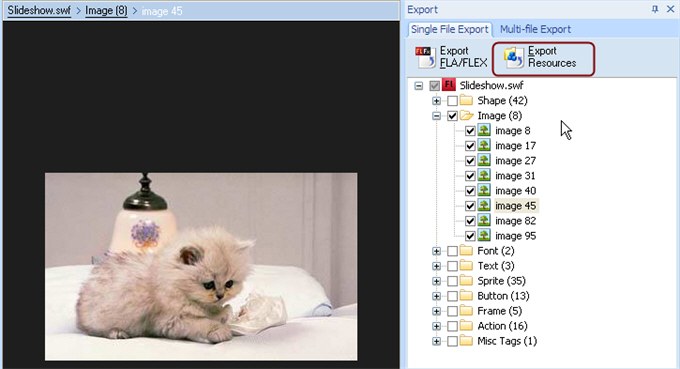Viewport: 680px width, 369px height.
Task: Uncheck the image 82 checkbox
Action: [x=470, y=221]
